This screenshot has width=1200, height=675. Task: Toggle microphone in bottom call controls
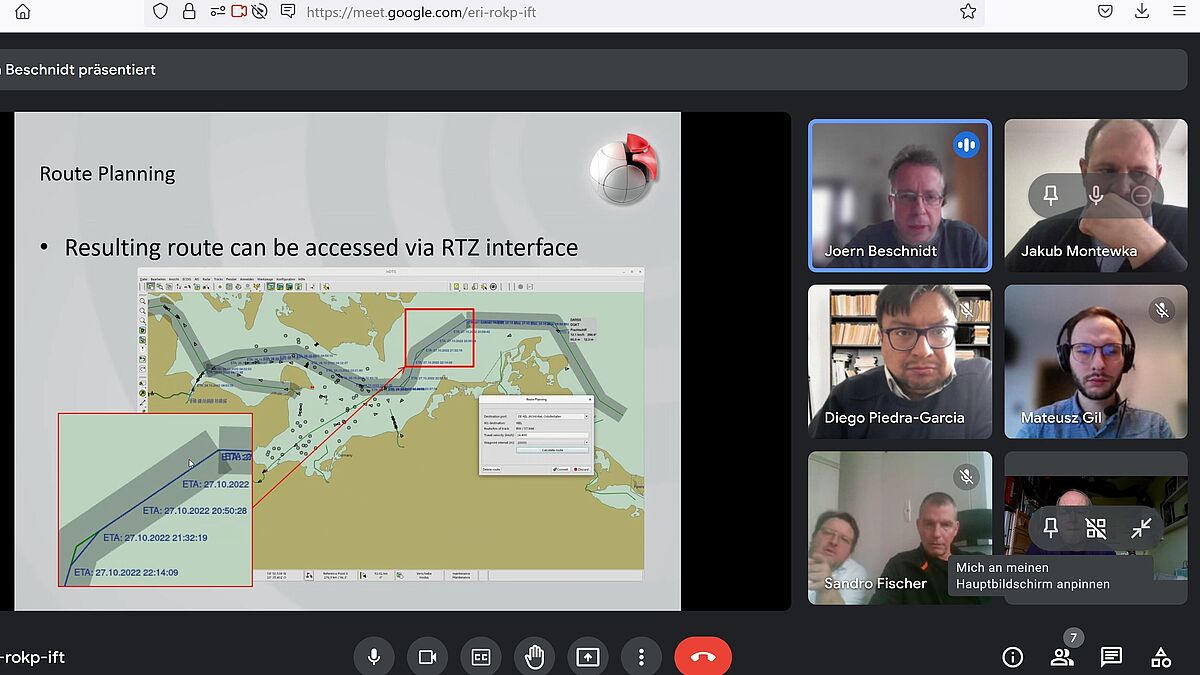click(373, 657)
